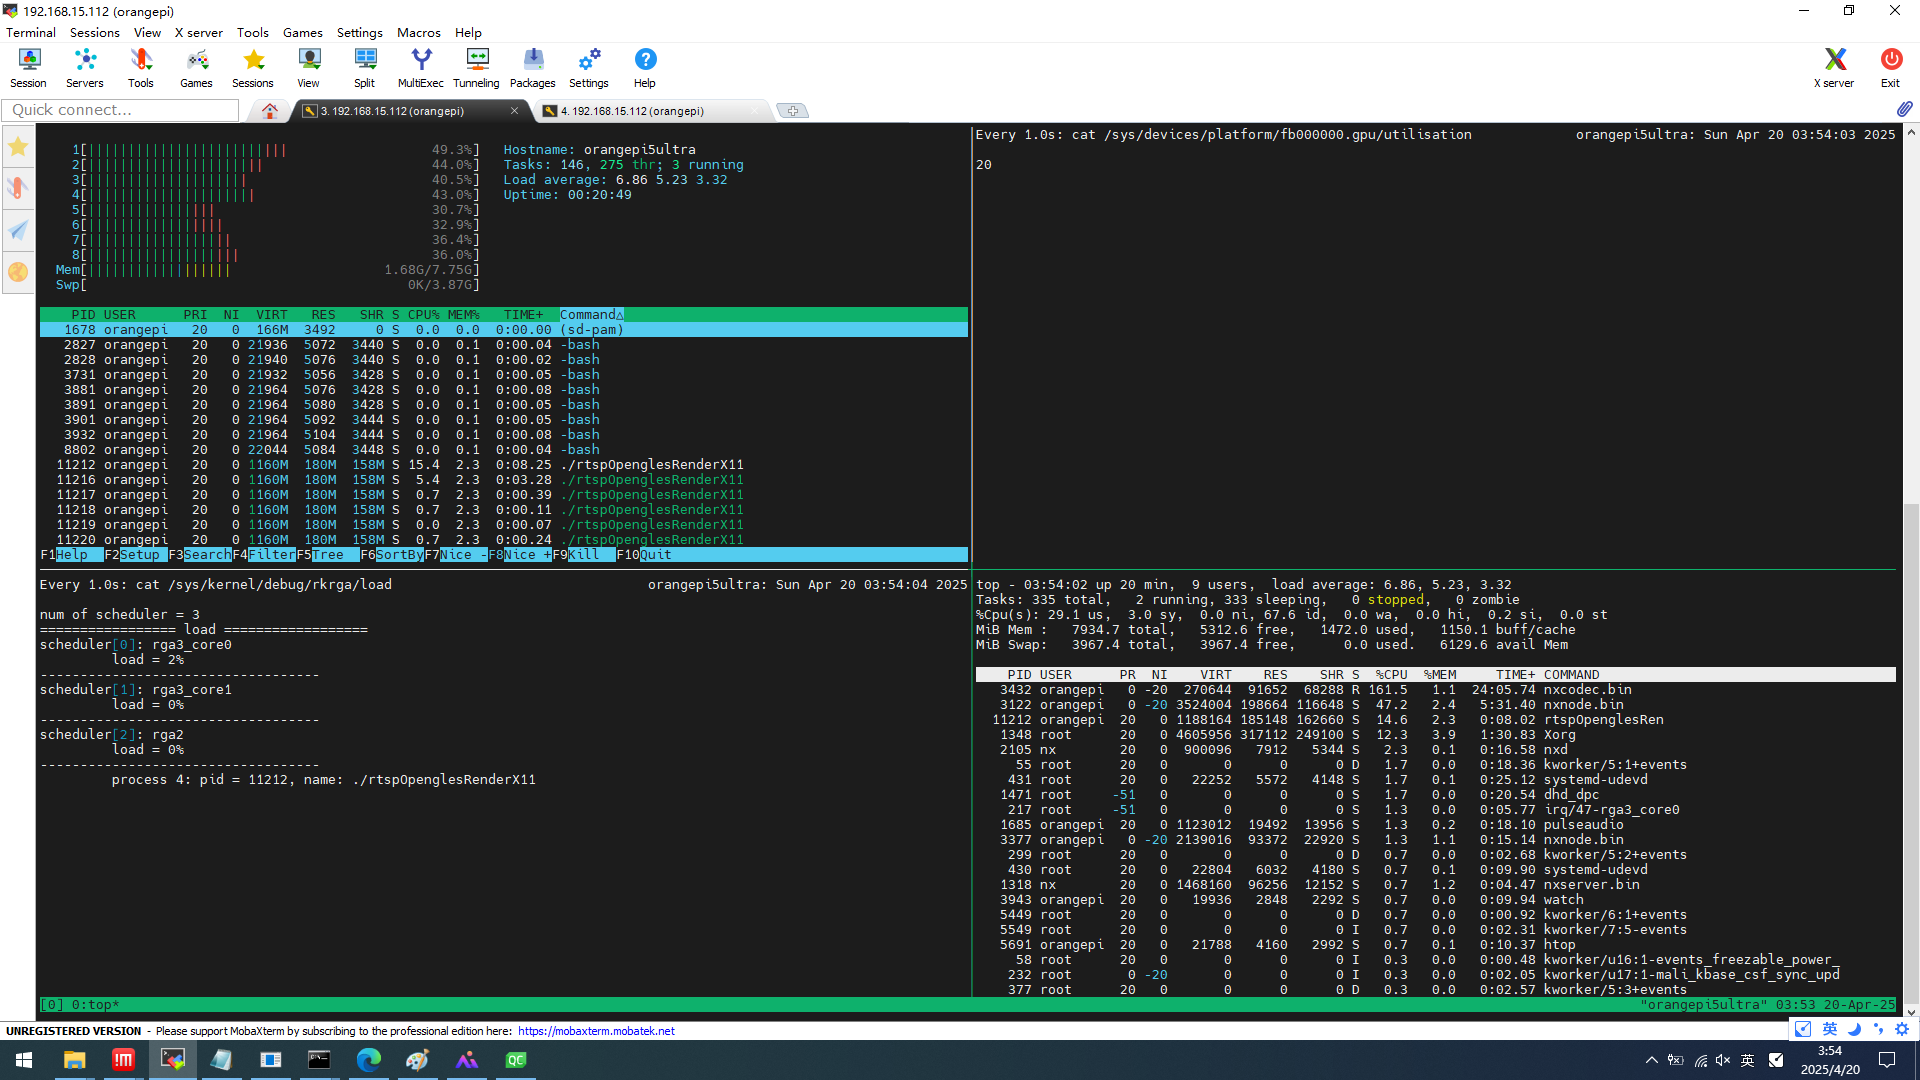
Task: Toggle the blue 英 language mode
Action: [1829, 1029]
